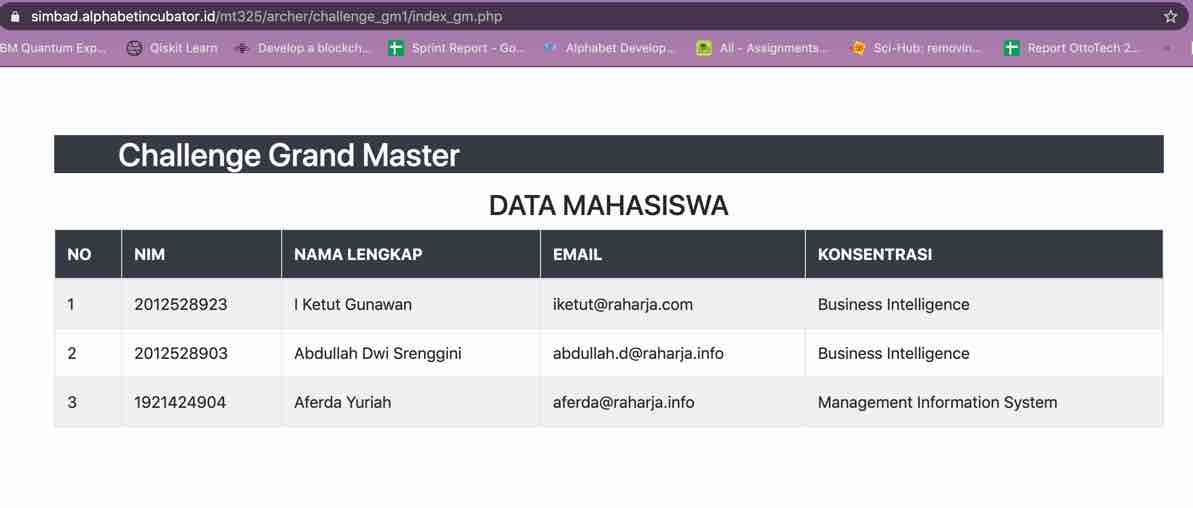Click the padlock site security icon

(x=14, y=17)
